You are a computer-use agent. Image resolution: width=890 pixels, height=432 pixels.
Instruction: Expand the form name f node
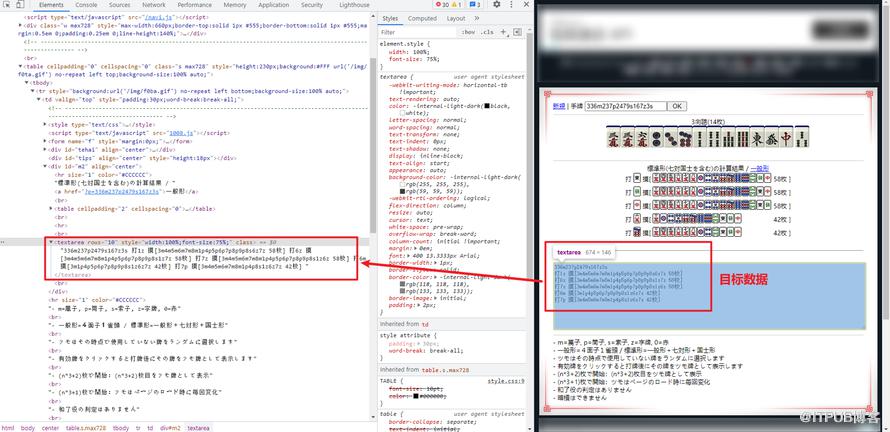(x=45, y=141)
